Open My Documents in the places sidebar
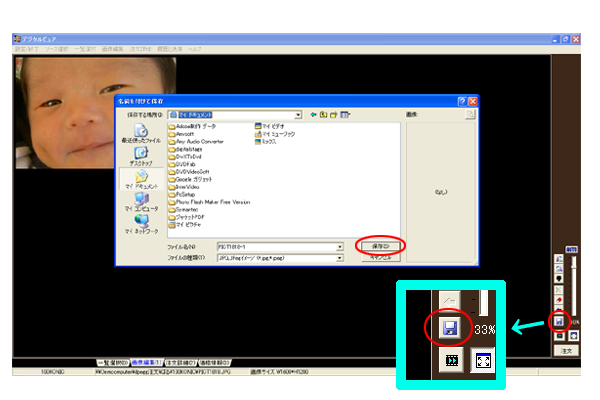 pos(140,178)
